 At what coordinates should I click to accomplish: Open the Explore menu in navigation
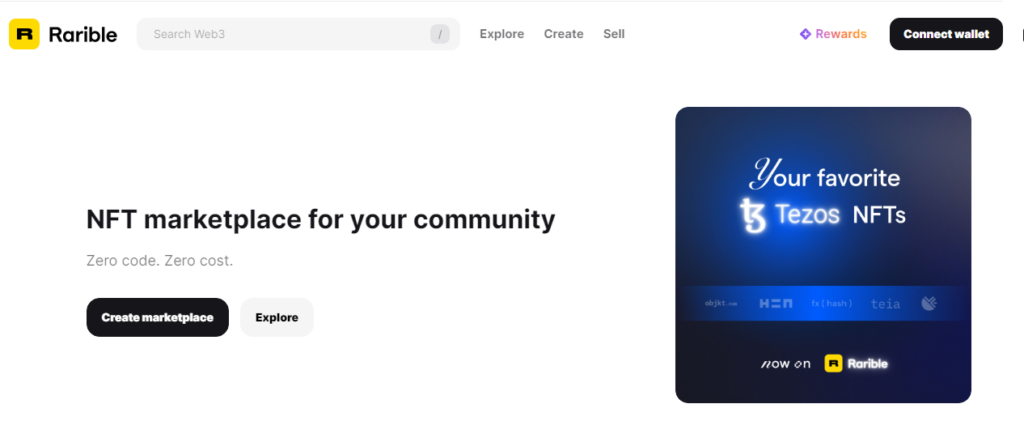502,34
